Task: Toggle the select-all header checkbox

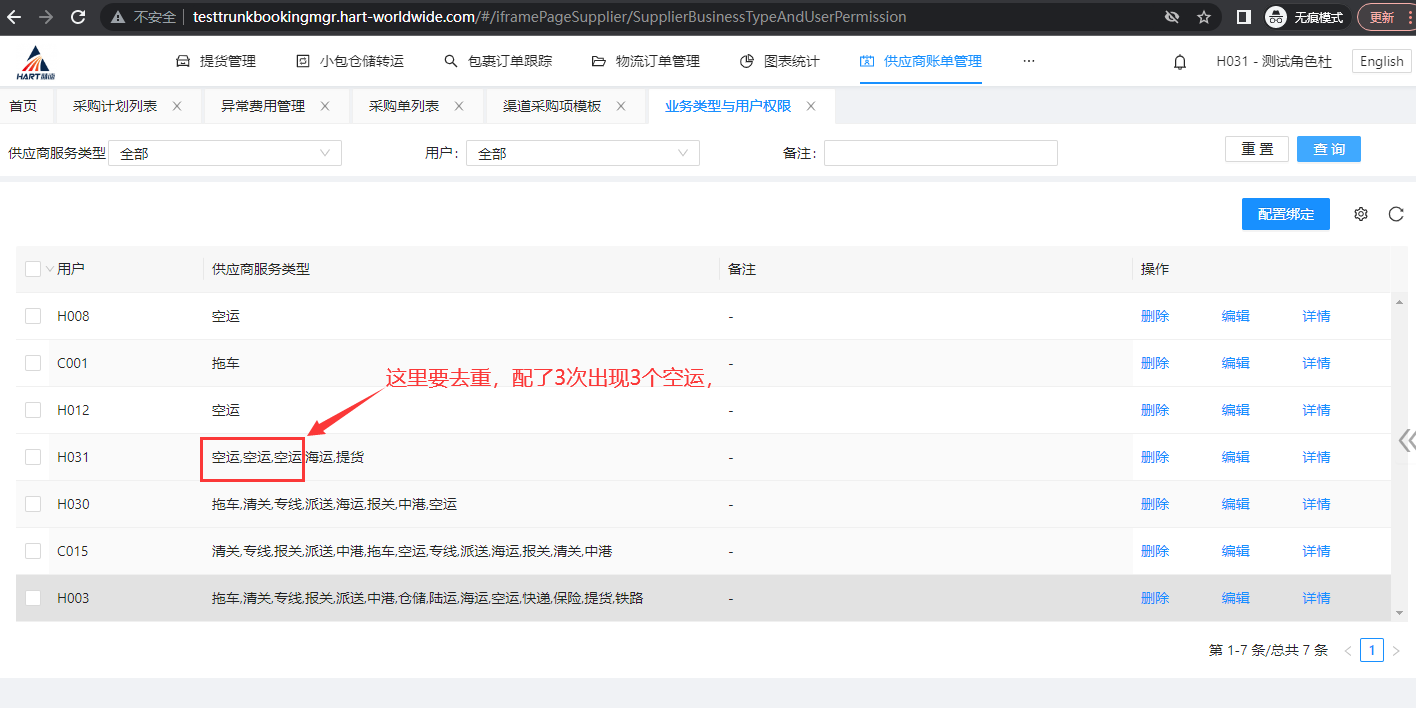Action: point(33,269)
